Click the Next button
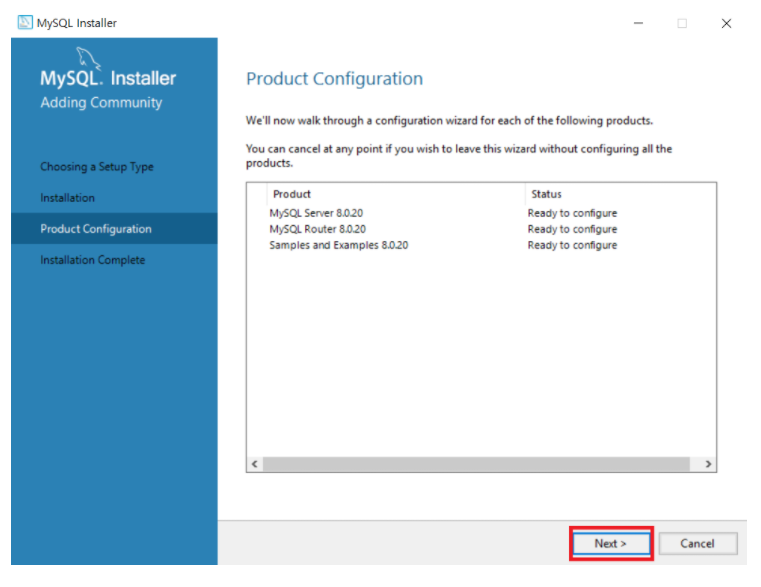The image size is (761, 587). coord(611,543)
